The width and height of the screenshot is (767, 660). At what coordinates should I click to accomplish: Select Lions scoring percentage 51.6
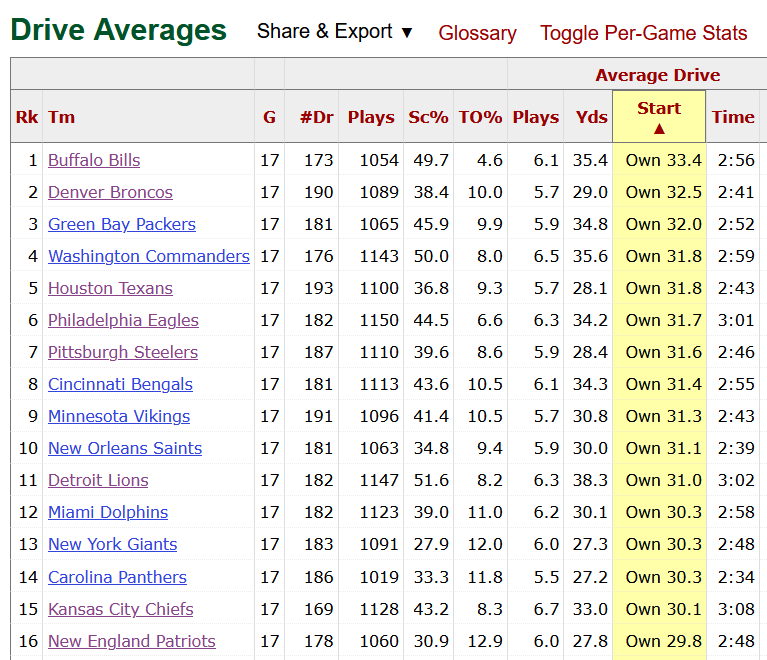(x=431, y=480)
